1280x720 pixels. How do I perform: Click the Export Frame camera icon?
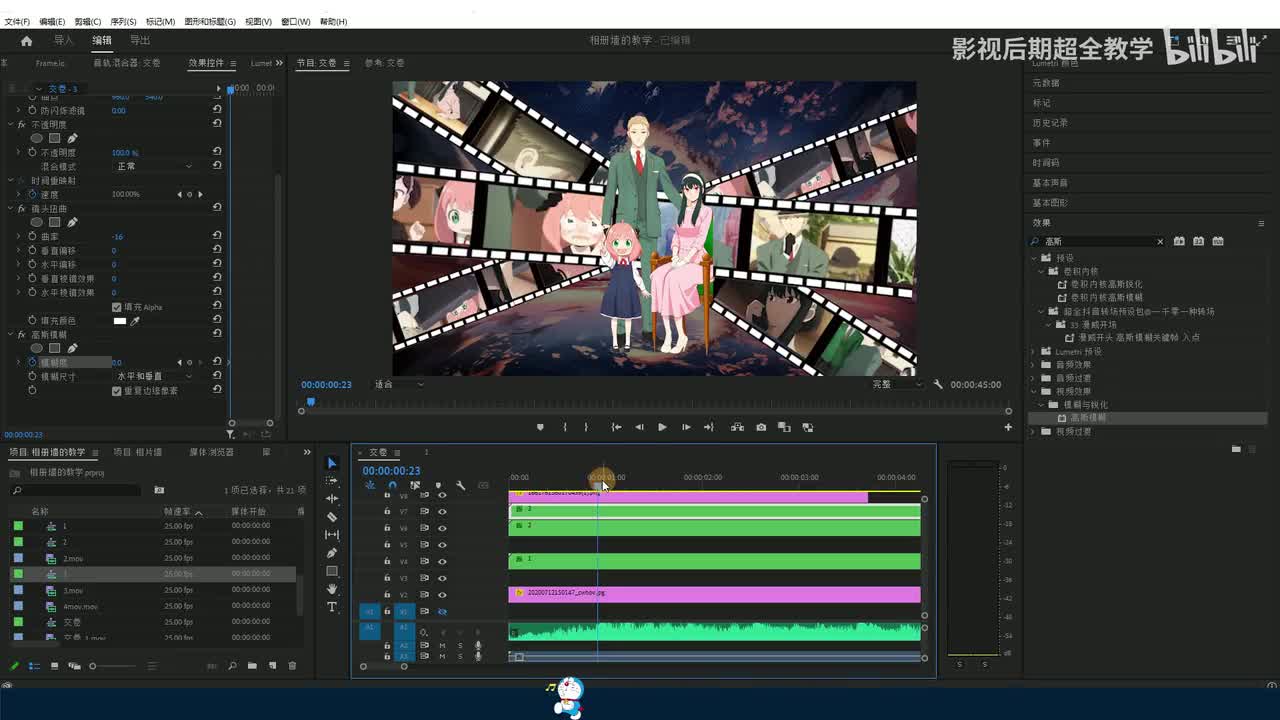(761, 427)
